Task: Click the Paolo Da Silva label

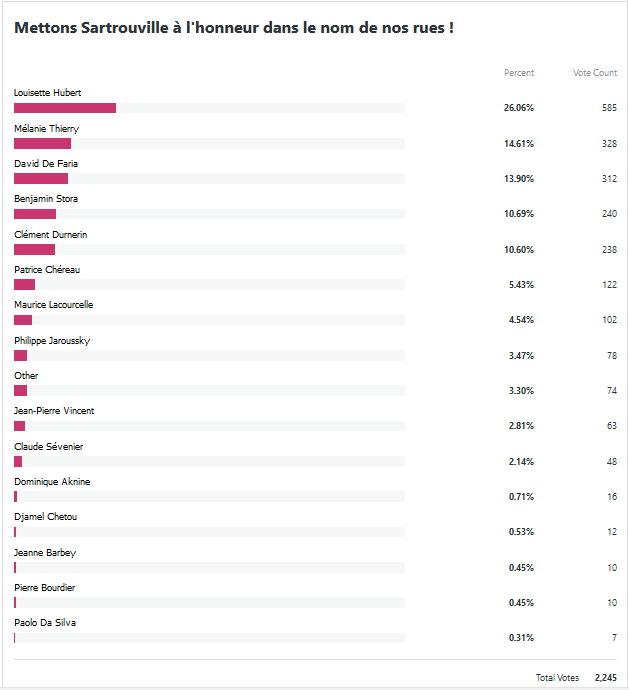Action: (45, 623)
